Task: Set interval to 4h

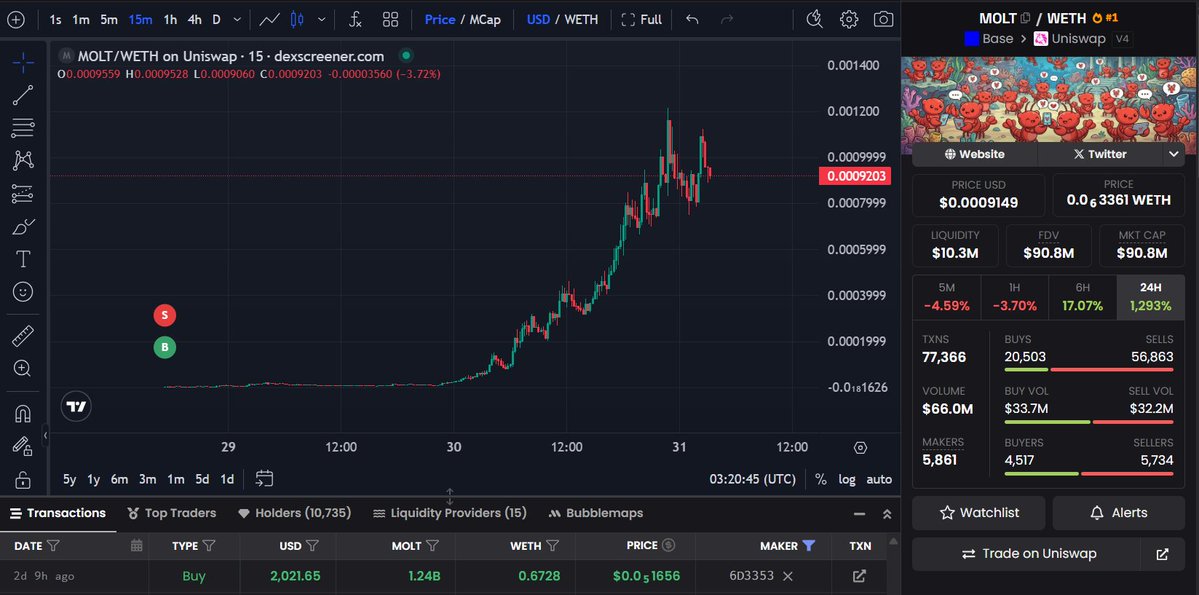Action: 194,20
